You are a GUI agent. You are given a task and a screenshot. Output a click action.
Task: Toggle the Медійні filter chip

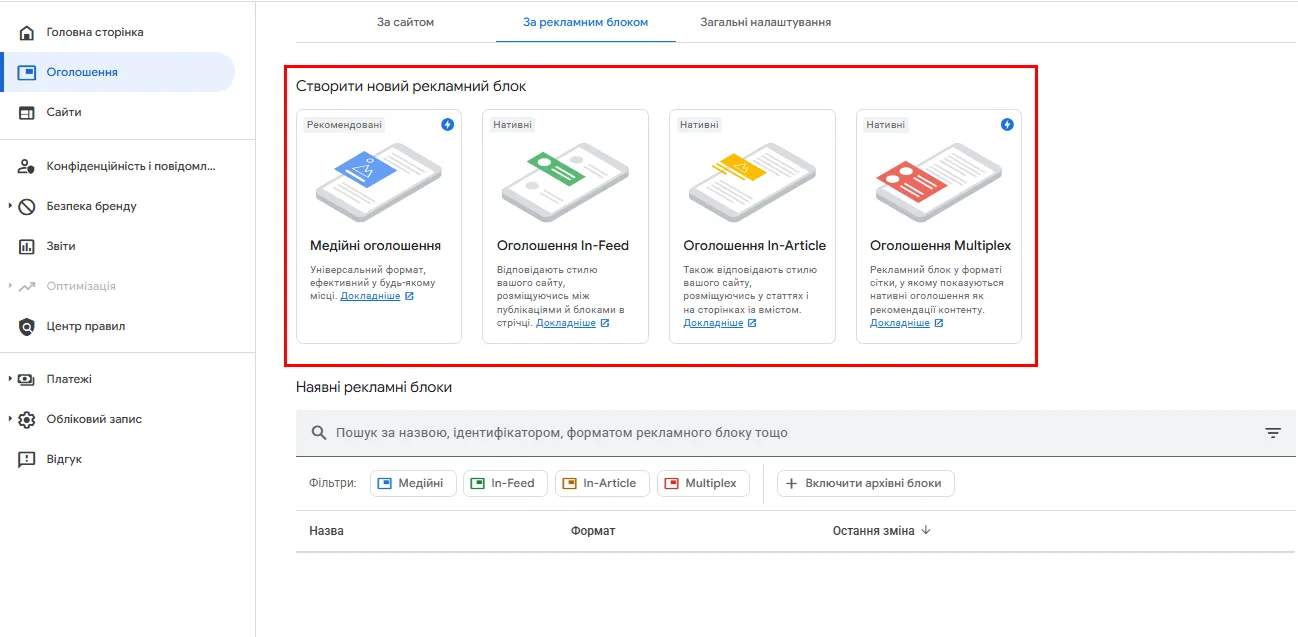413,484
